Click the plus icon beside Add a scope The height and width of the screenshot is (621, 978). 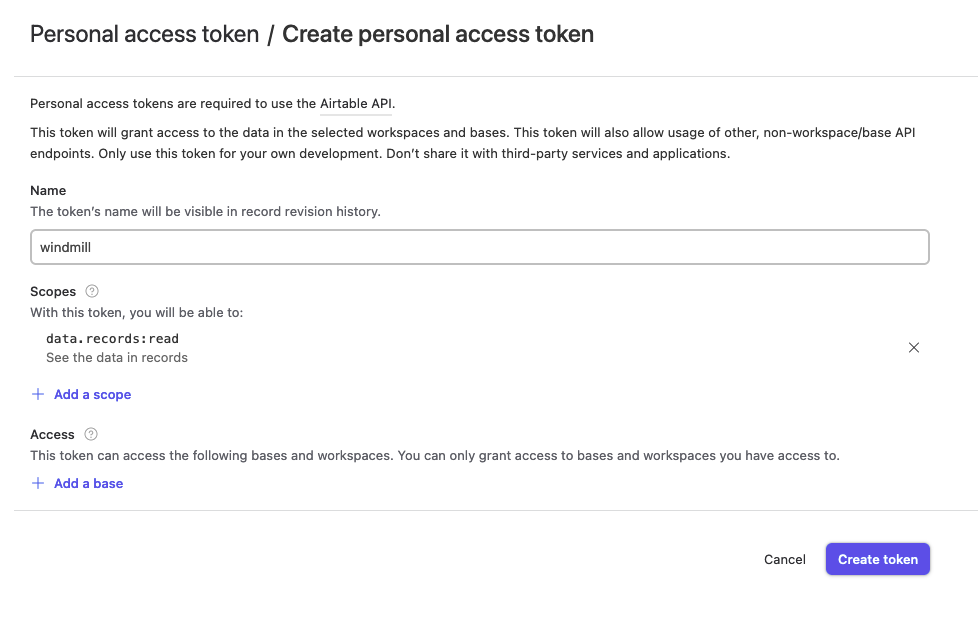[x=38, y=394]
